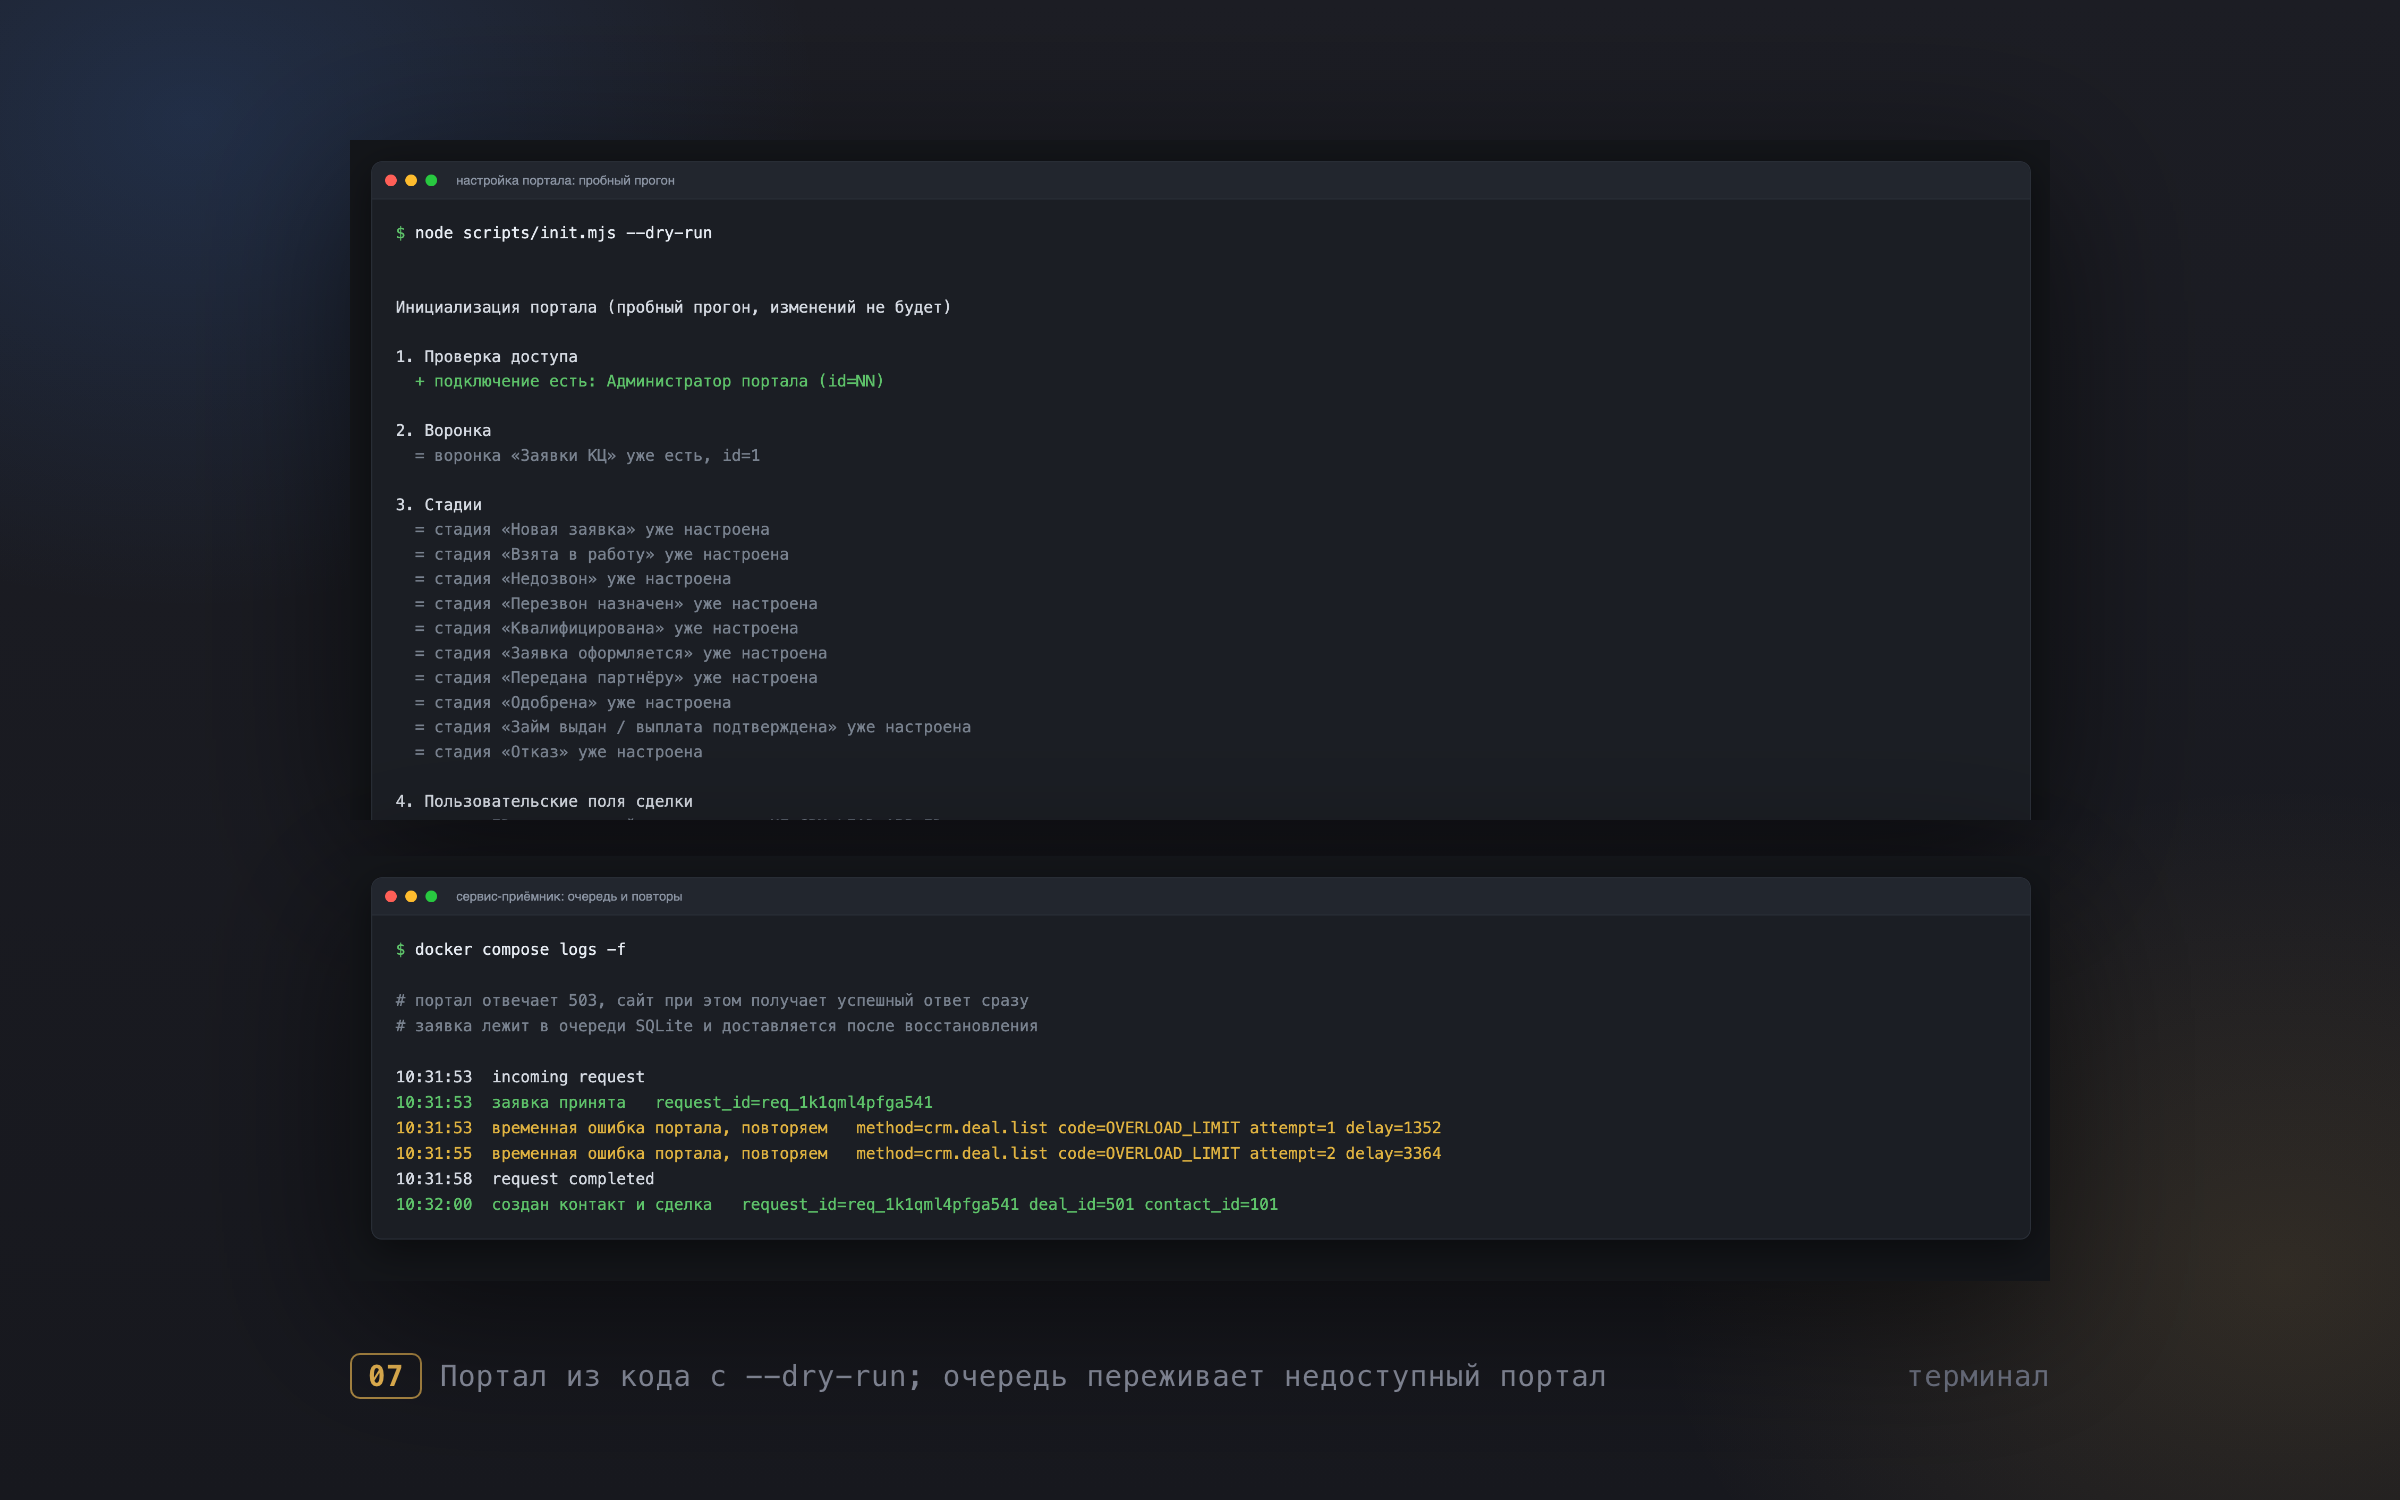2400x1500 pixels.
Task: Click command «docker compose logs -f»
Action: click(520, 950)
